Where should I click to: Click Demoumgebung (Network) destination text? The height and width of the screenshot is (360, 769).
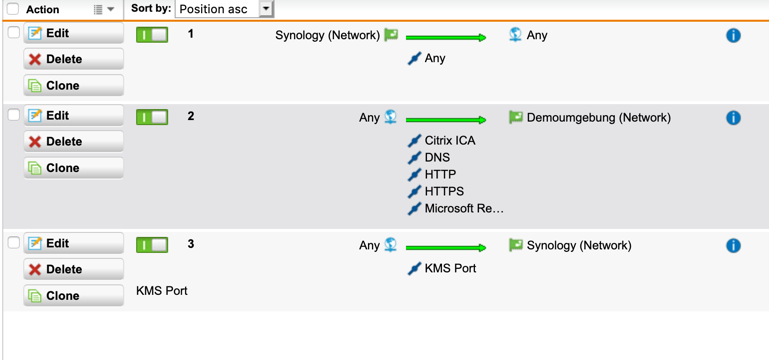pos(599,118)
